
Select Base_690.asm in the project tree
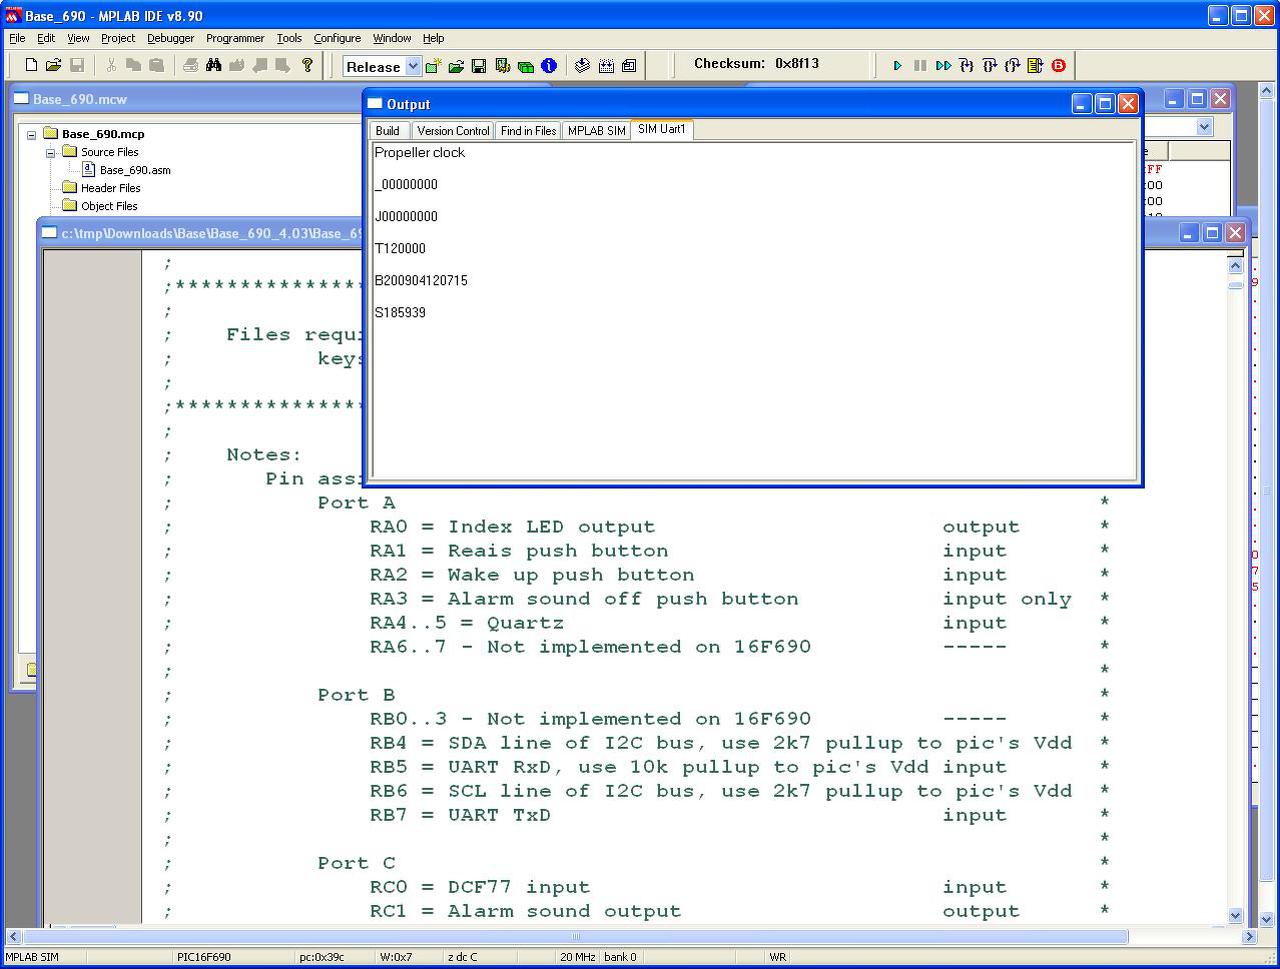[135, 170]
